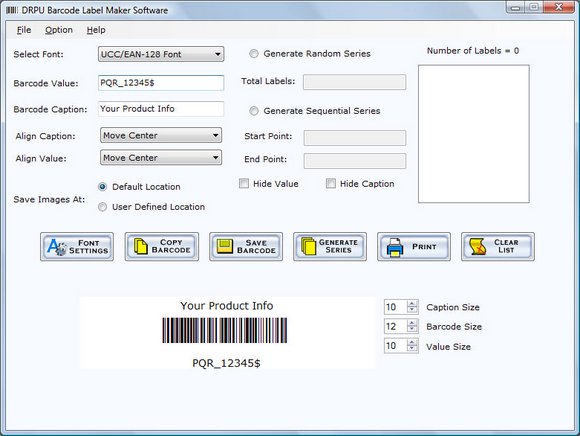Enable the Hide Value checkbox
The width and height of the screenshot is (580, 436).
tap(244, 183)
